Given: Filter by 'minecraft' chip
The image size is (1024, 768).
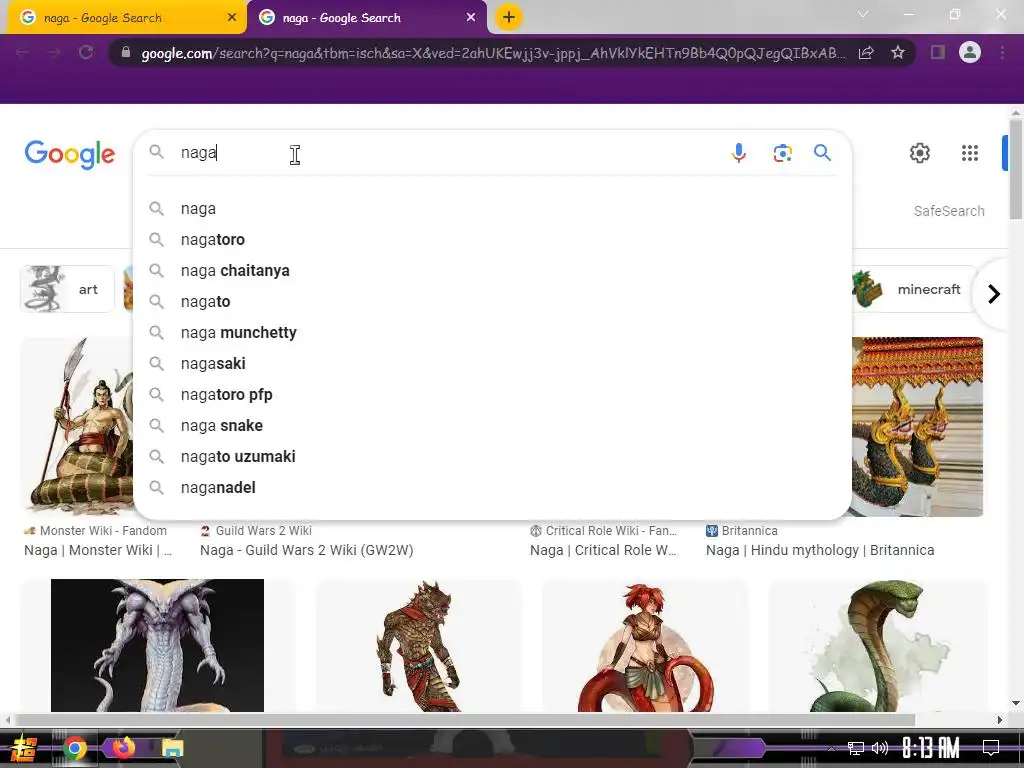Looking at the screenshot, I should pyautogui.click(x=914, y=289).
